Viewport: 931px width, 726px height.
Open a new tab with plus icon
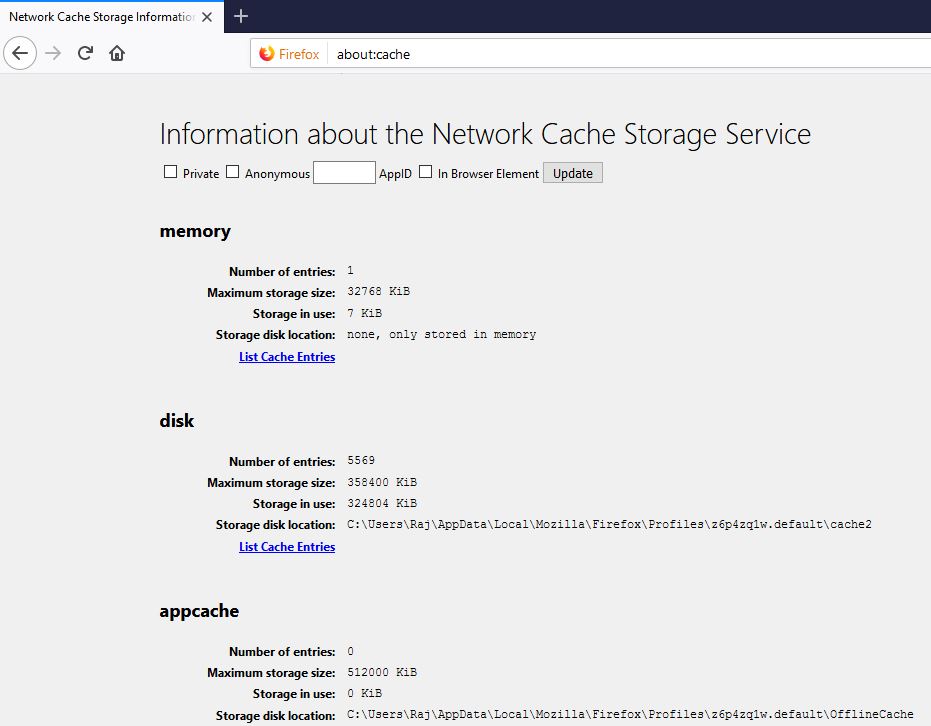tap(240, 17)
